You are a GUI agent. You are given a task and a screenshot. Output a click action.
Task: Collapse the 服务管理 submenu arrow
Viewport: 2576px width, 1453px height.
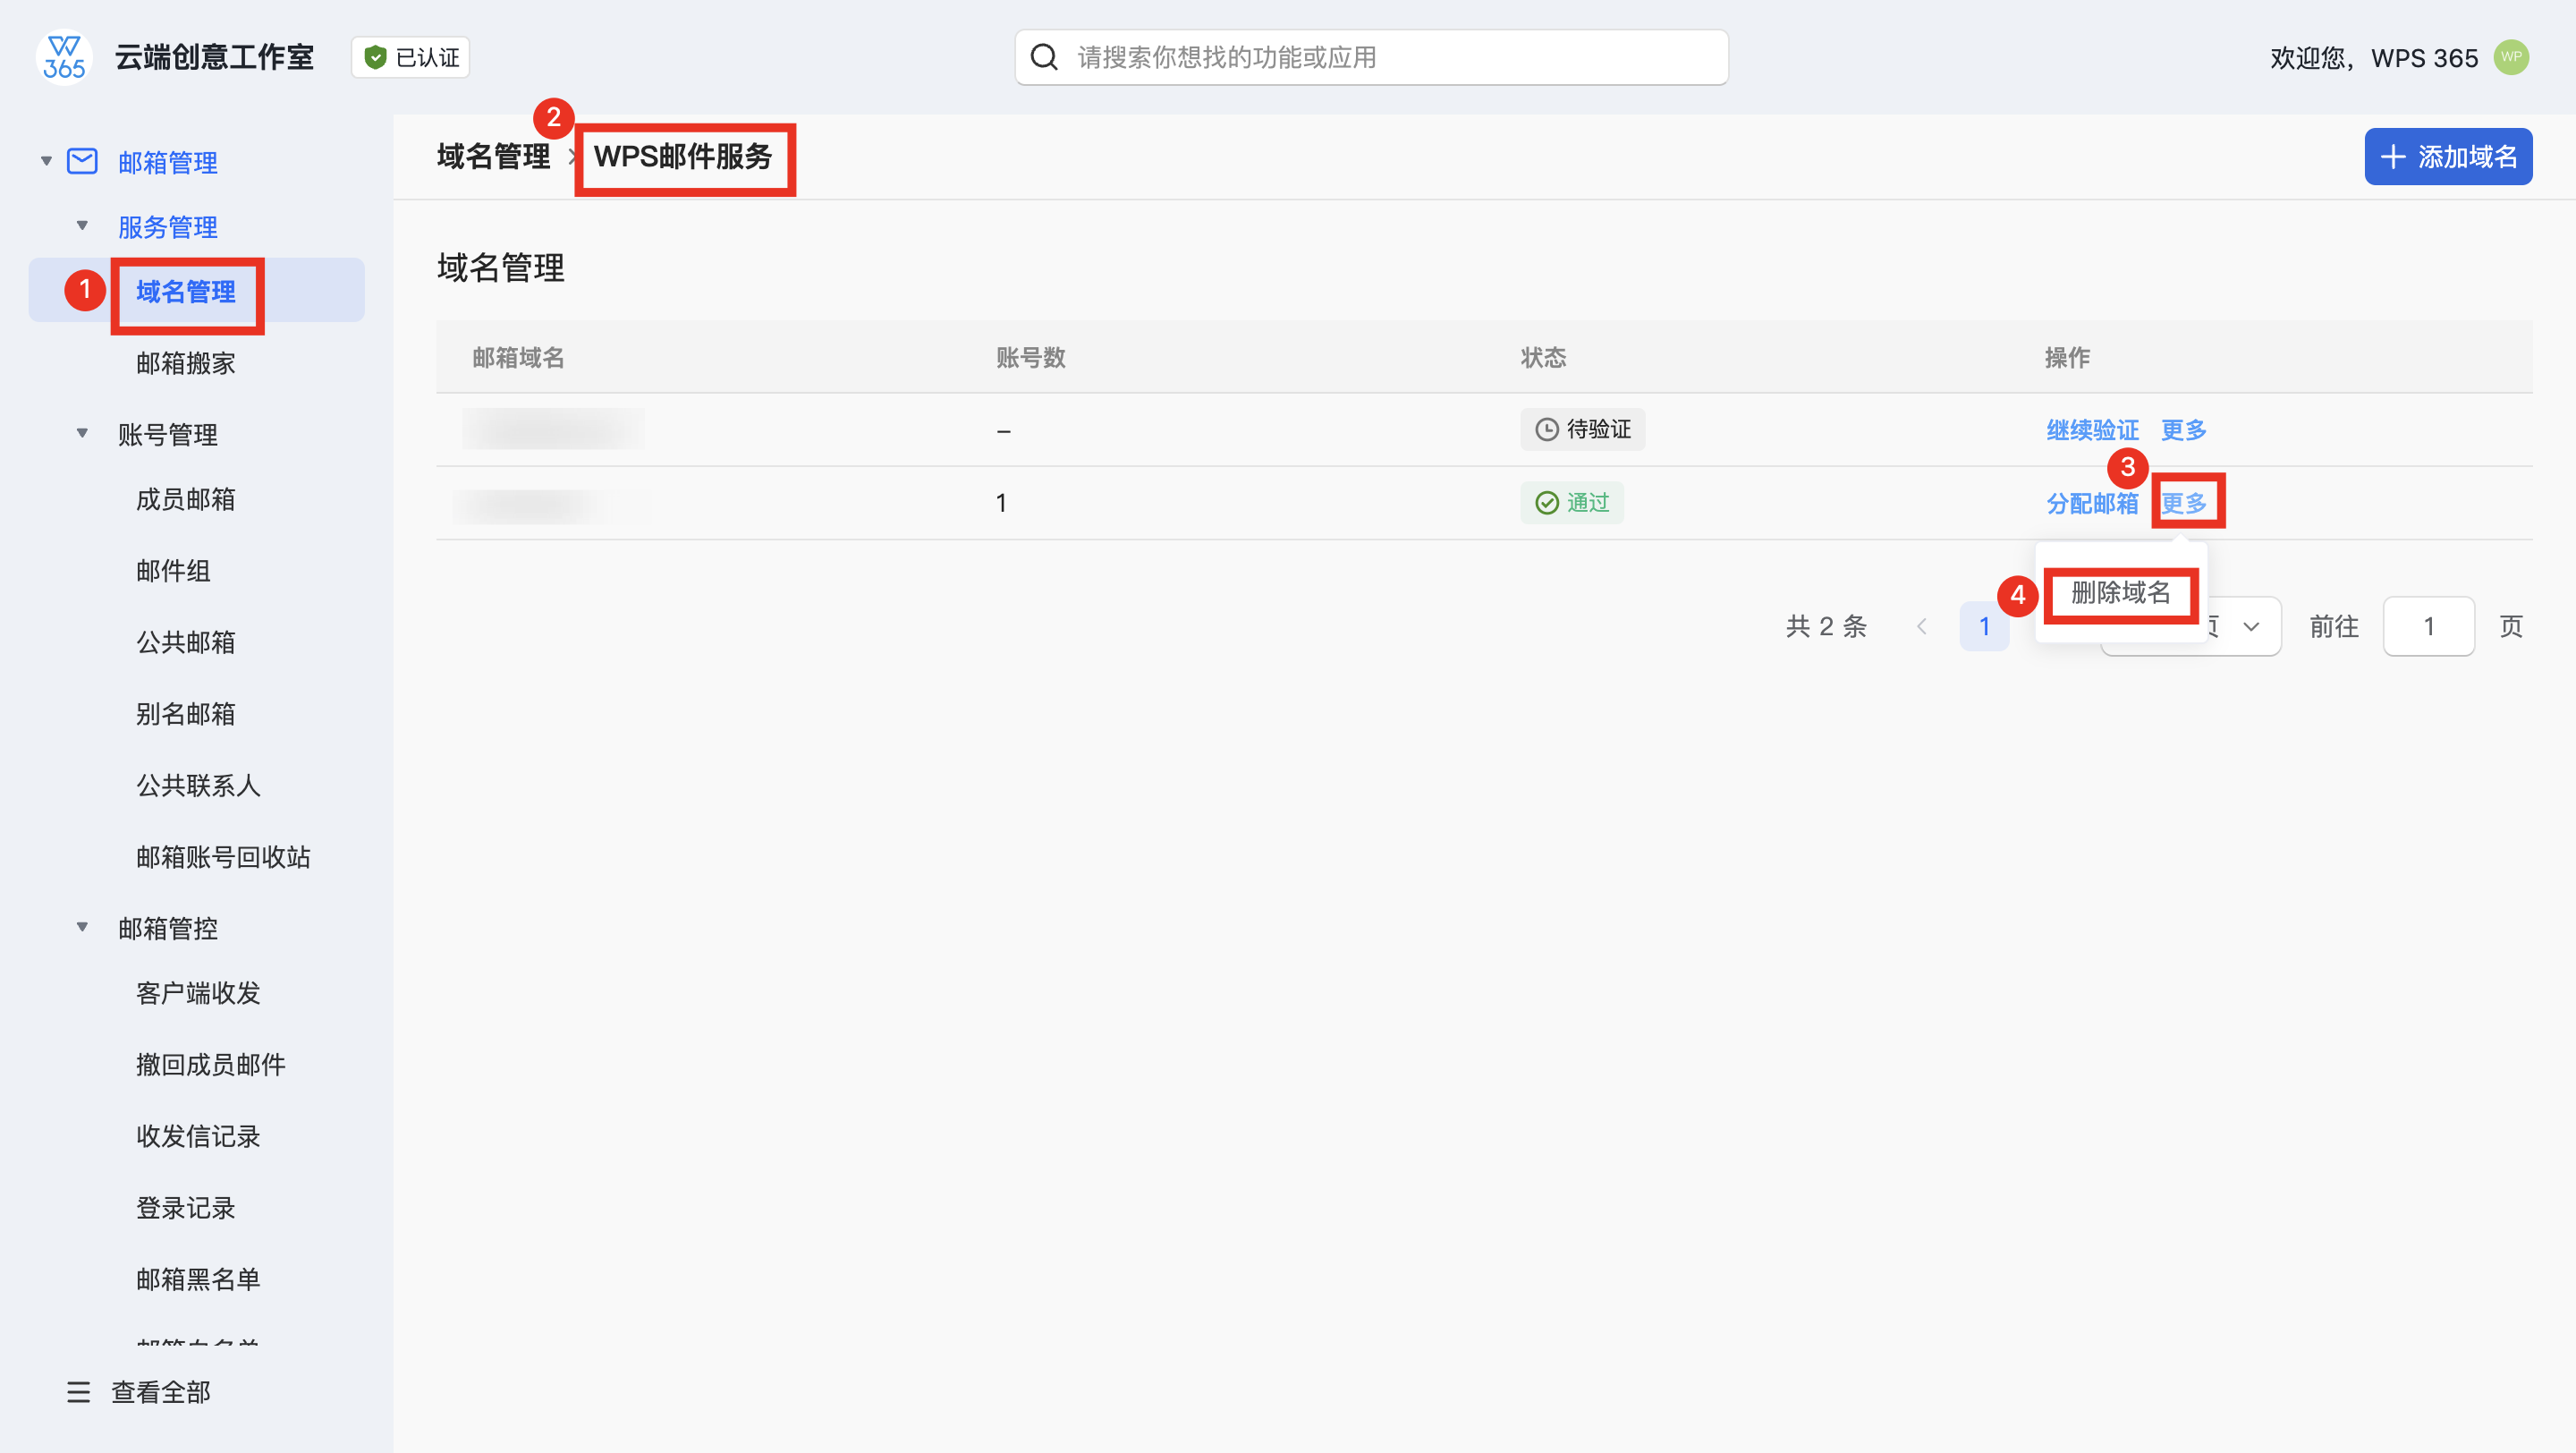click(x=82, y=226)
